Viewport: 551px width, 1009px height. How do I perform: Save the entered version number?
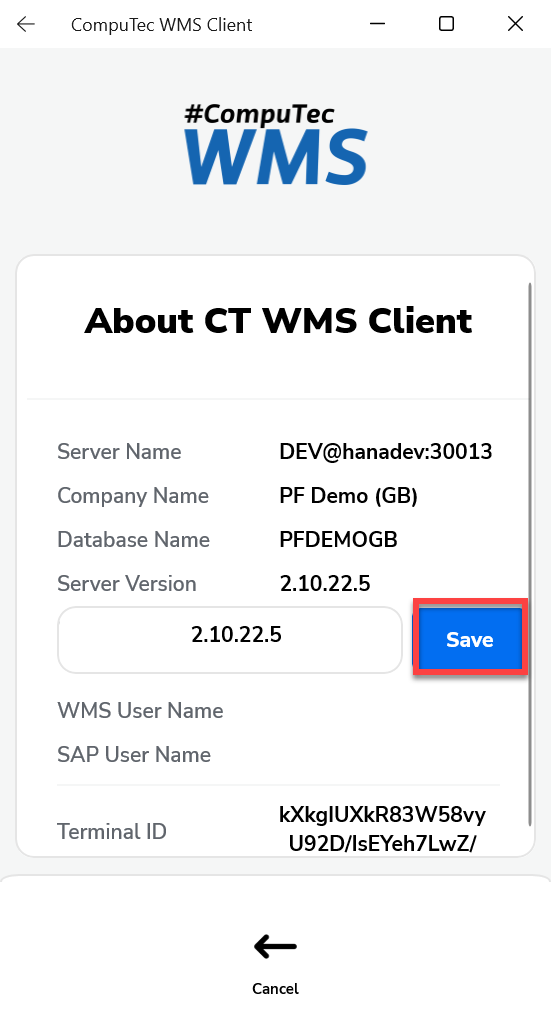[x=470, y=639]
